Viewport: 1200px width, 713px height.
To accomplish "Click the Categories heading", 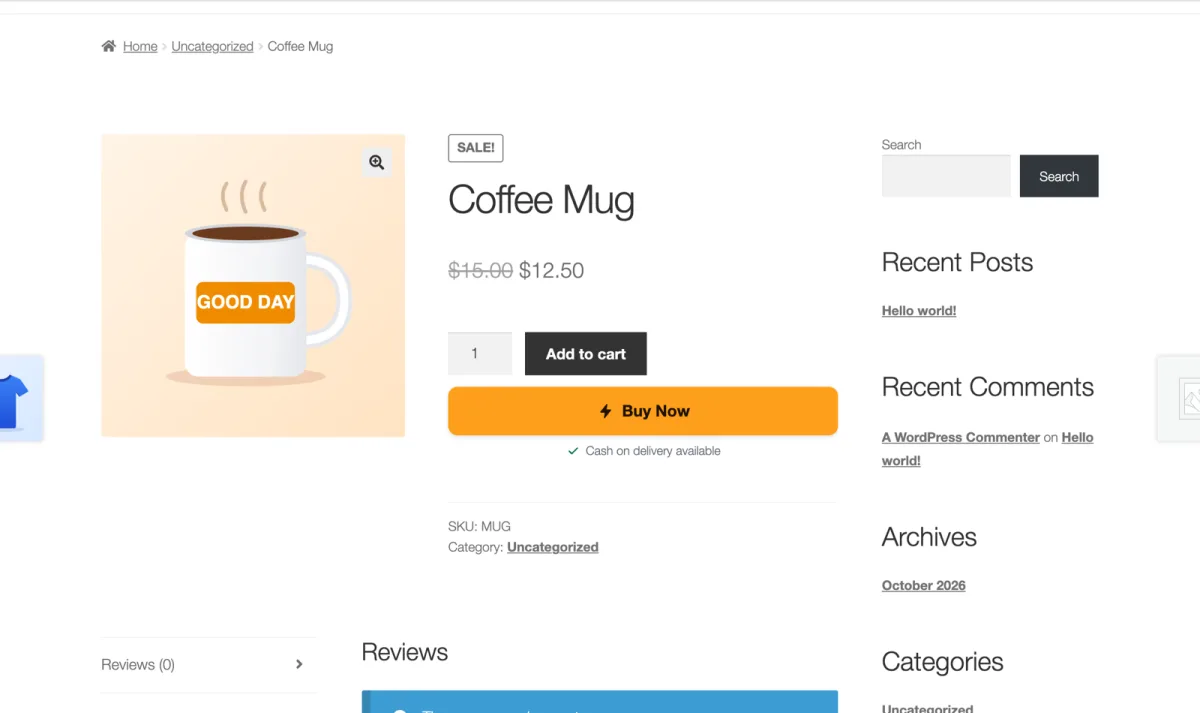I will point(942,662).
